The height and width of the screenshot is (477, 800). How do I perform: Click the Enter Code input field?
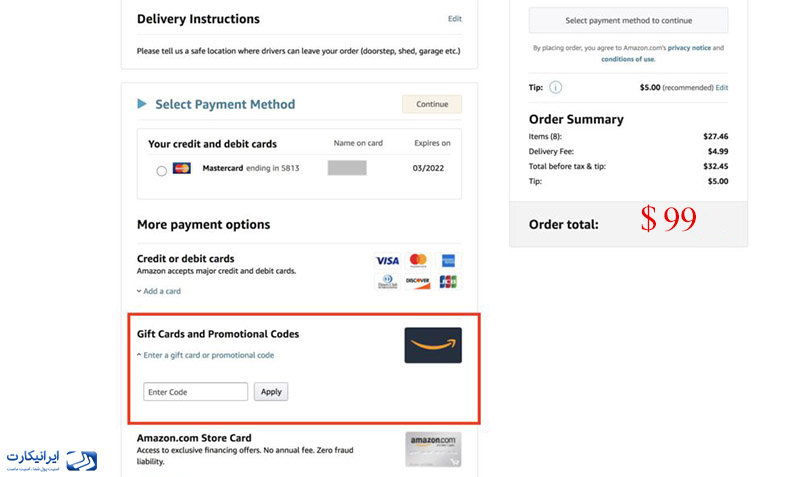tap(195, 392)
